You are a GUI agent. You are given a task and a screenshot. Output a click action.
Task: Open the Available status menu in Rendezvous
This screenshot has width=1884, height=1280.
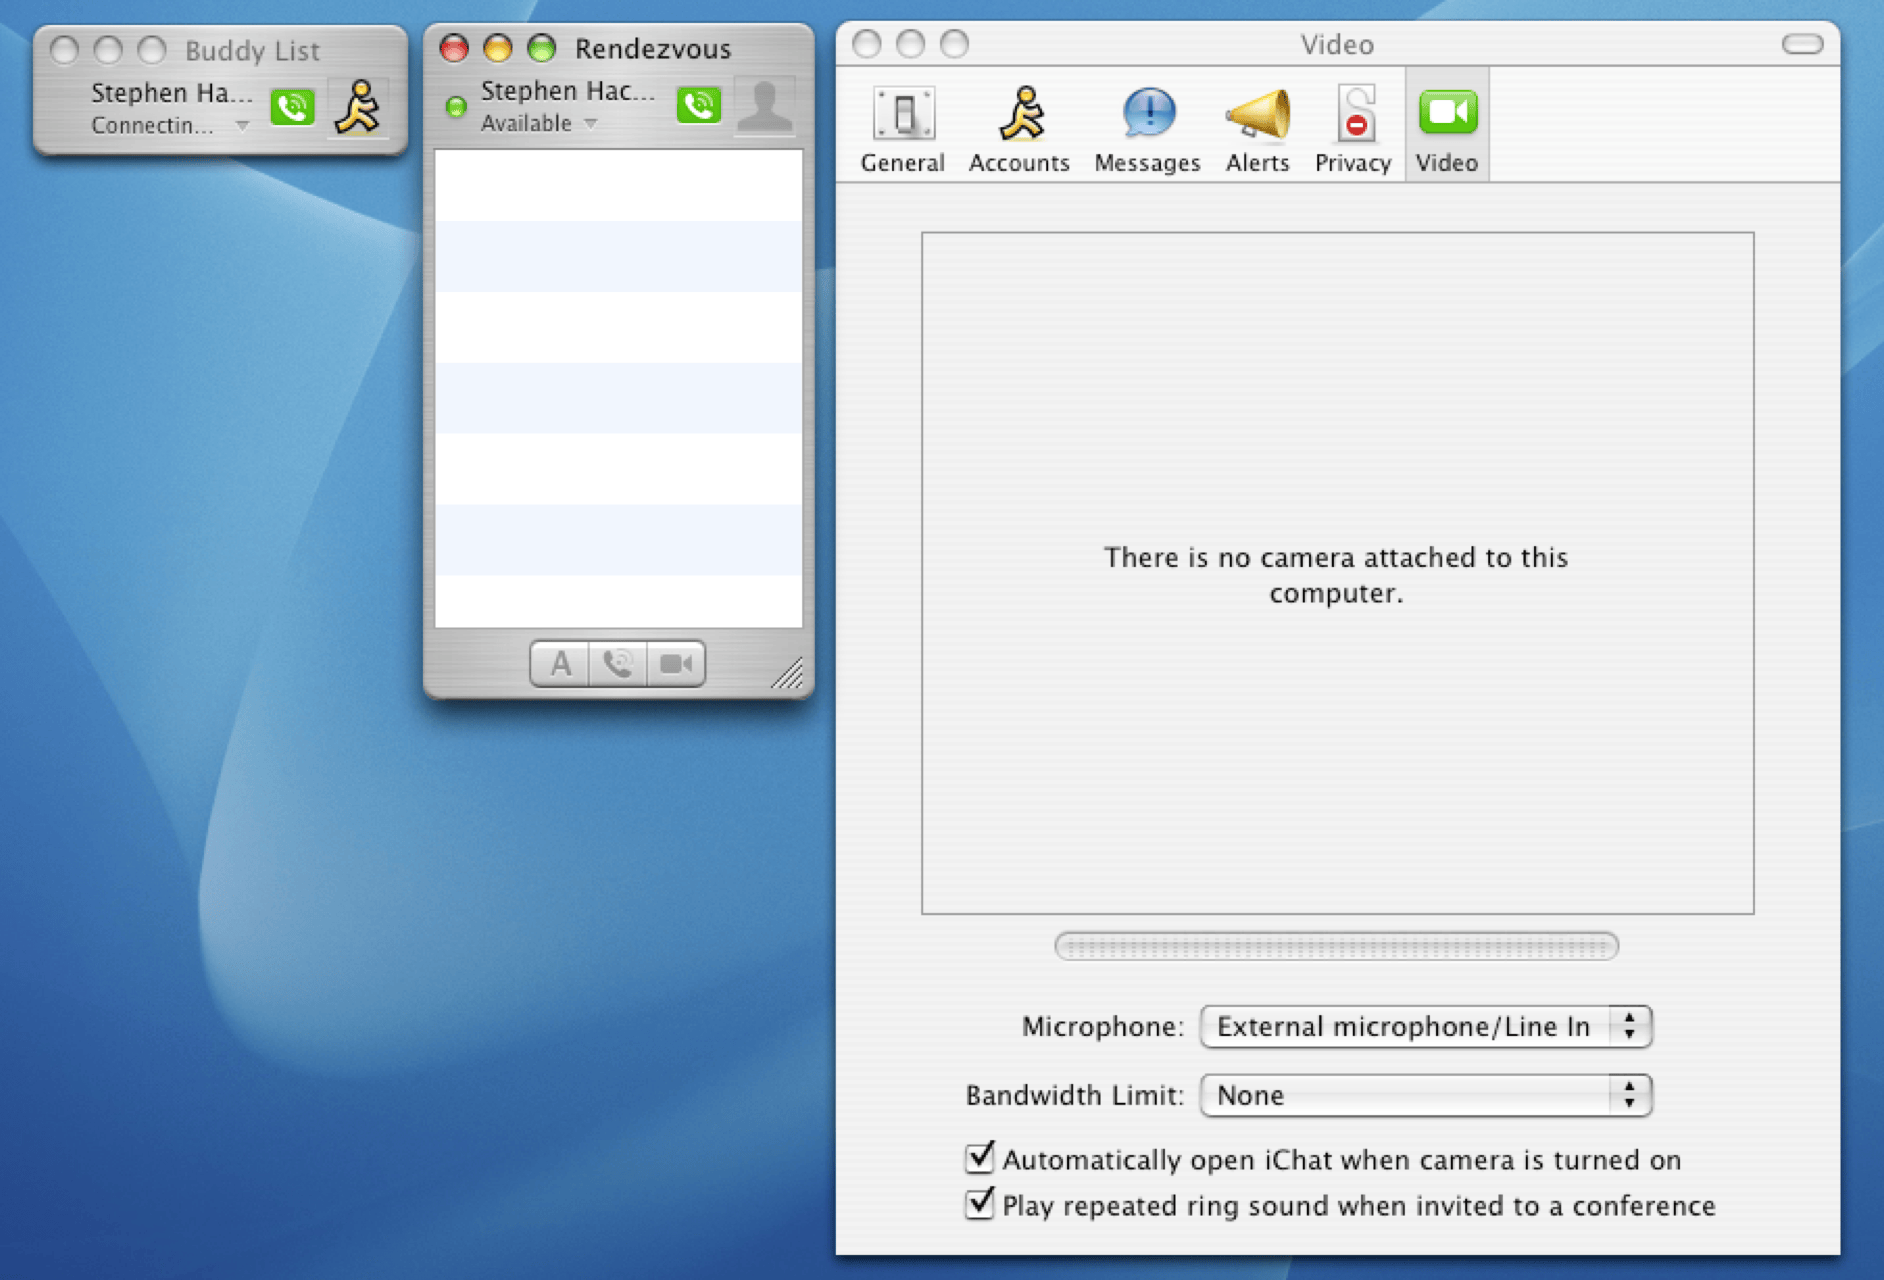coord(539,123)
